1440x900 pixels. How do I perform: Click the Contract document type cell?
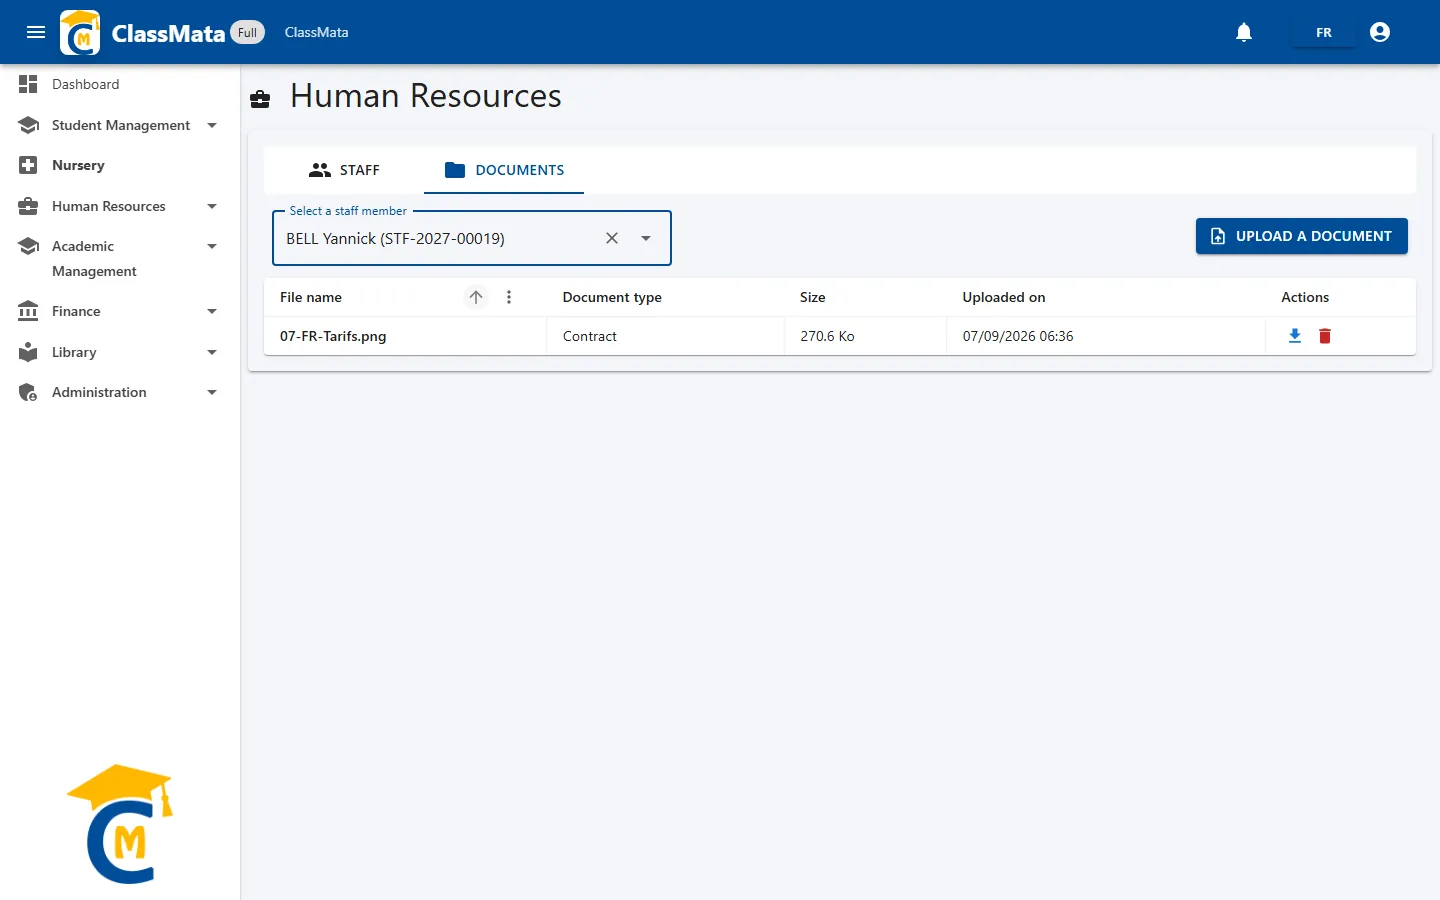[x=590, y=336]
